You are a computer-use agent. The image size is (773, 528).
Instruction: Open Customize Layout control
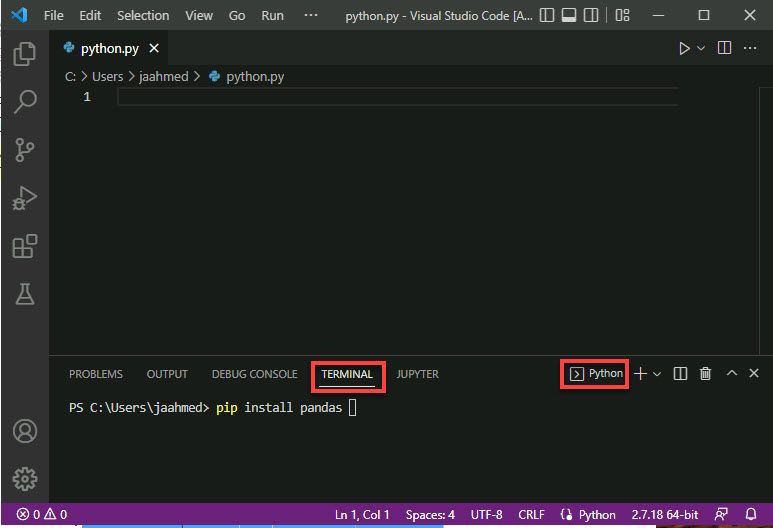pos(623,15)
